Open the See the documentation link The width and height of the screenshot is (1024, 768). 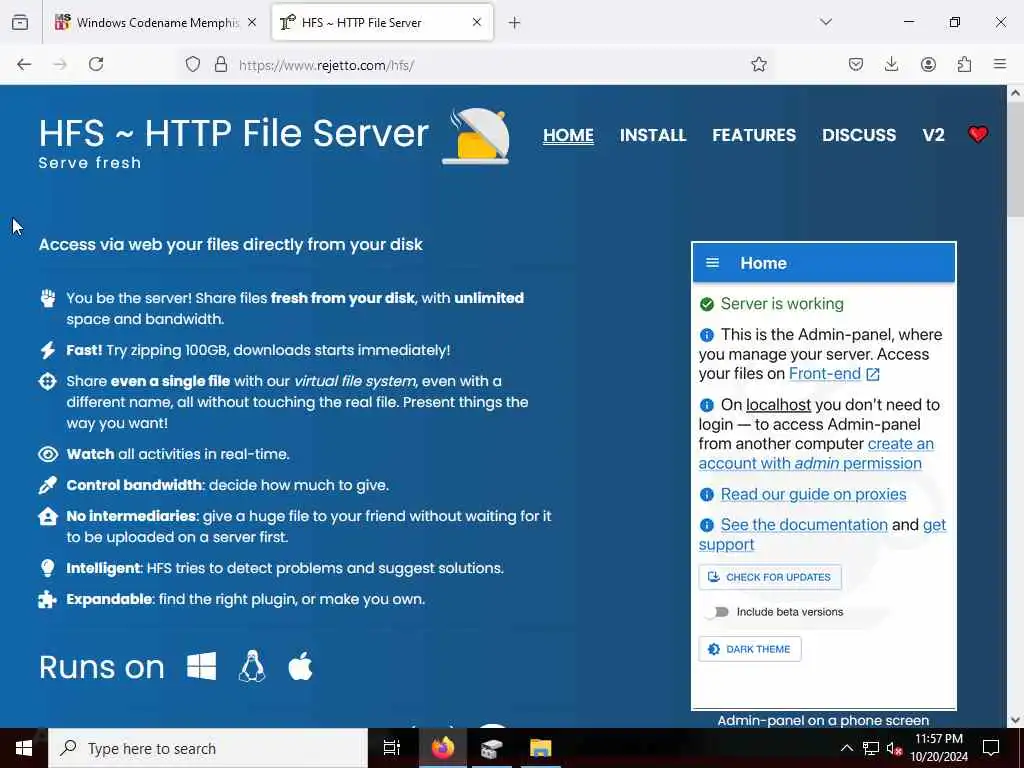point(804,525)
